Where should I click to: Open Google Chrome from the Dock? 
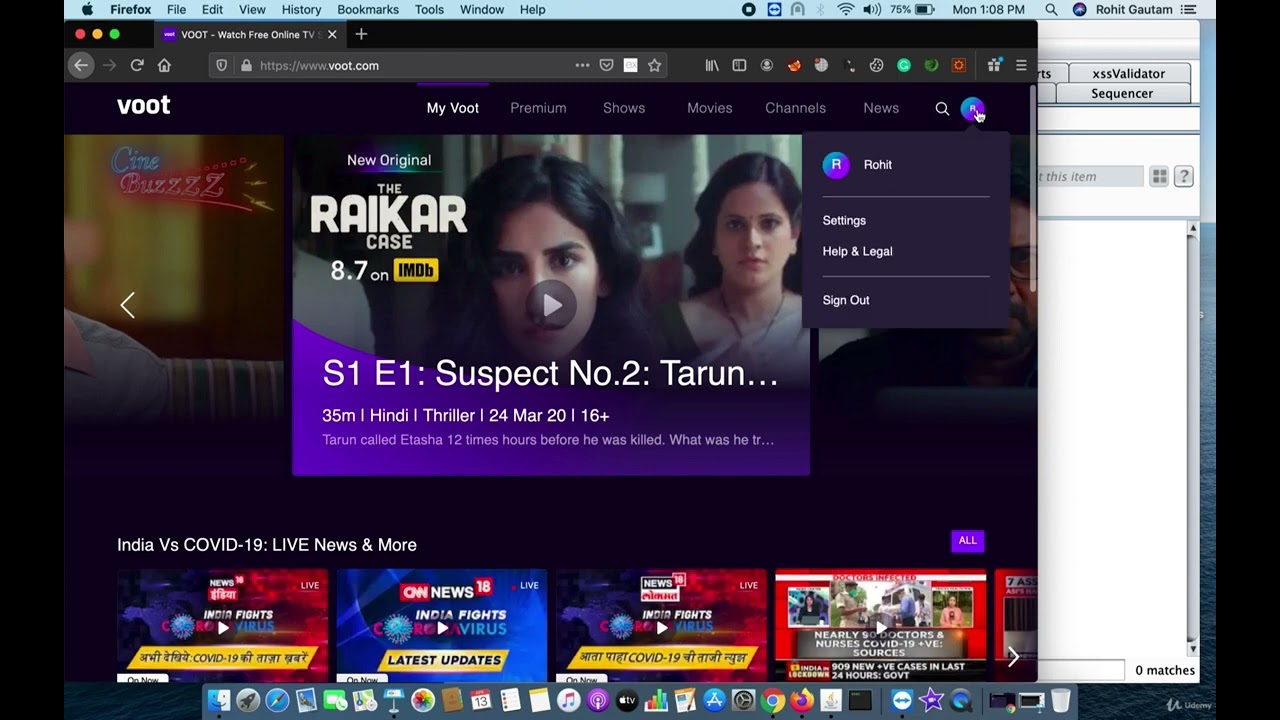coord(772,700)
